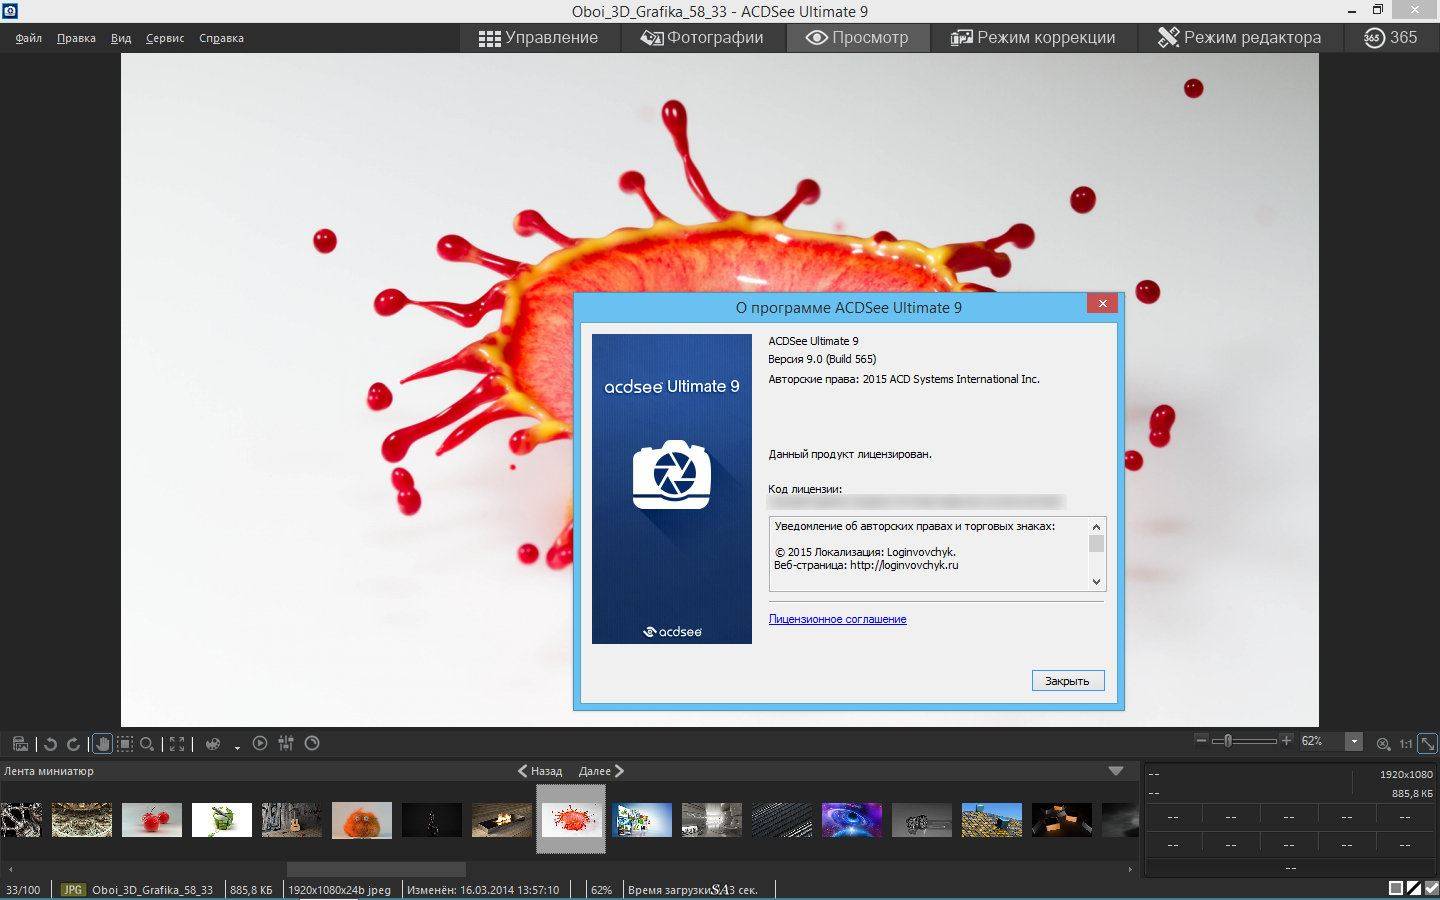Choose the magnifier zoom tool
This screenshot has width=1440, height=900.
tap(147, 744)
